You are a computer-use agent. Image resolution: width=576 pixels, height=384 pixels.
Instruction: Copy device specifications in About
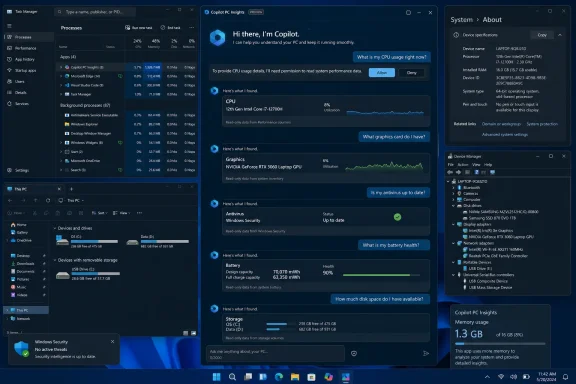[x=542, y=35]
